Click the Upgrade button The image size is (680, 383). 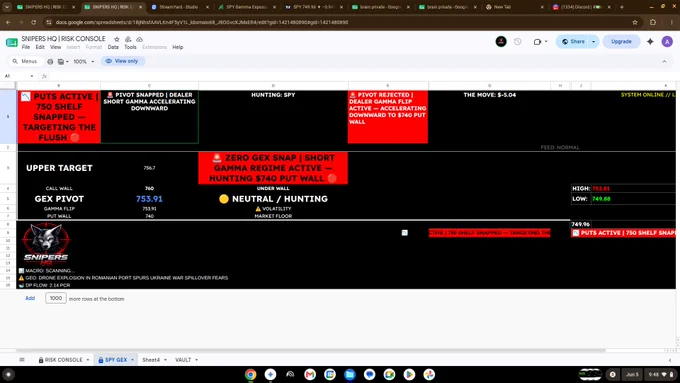point(621,42)
